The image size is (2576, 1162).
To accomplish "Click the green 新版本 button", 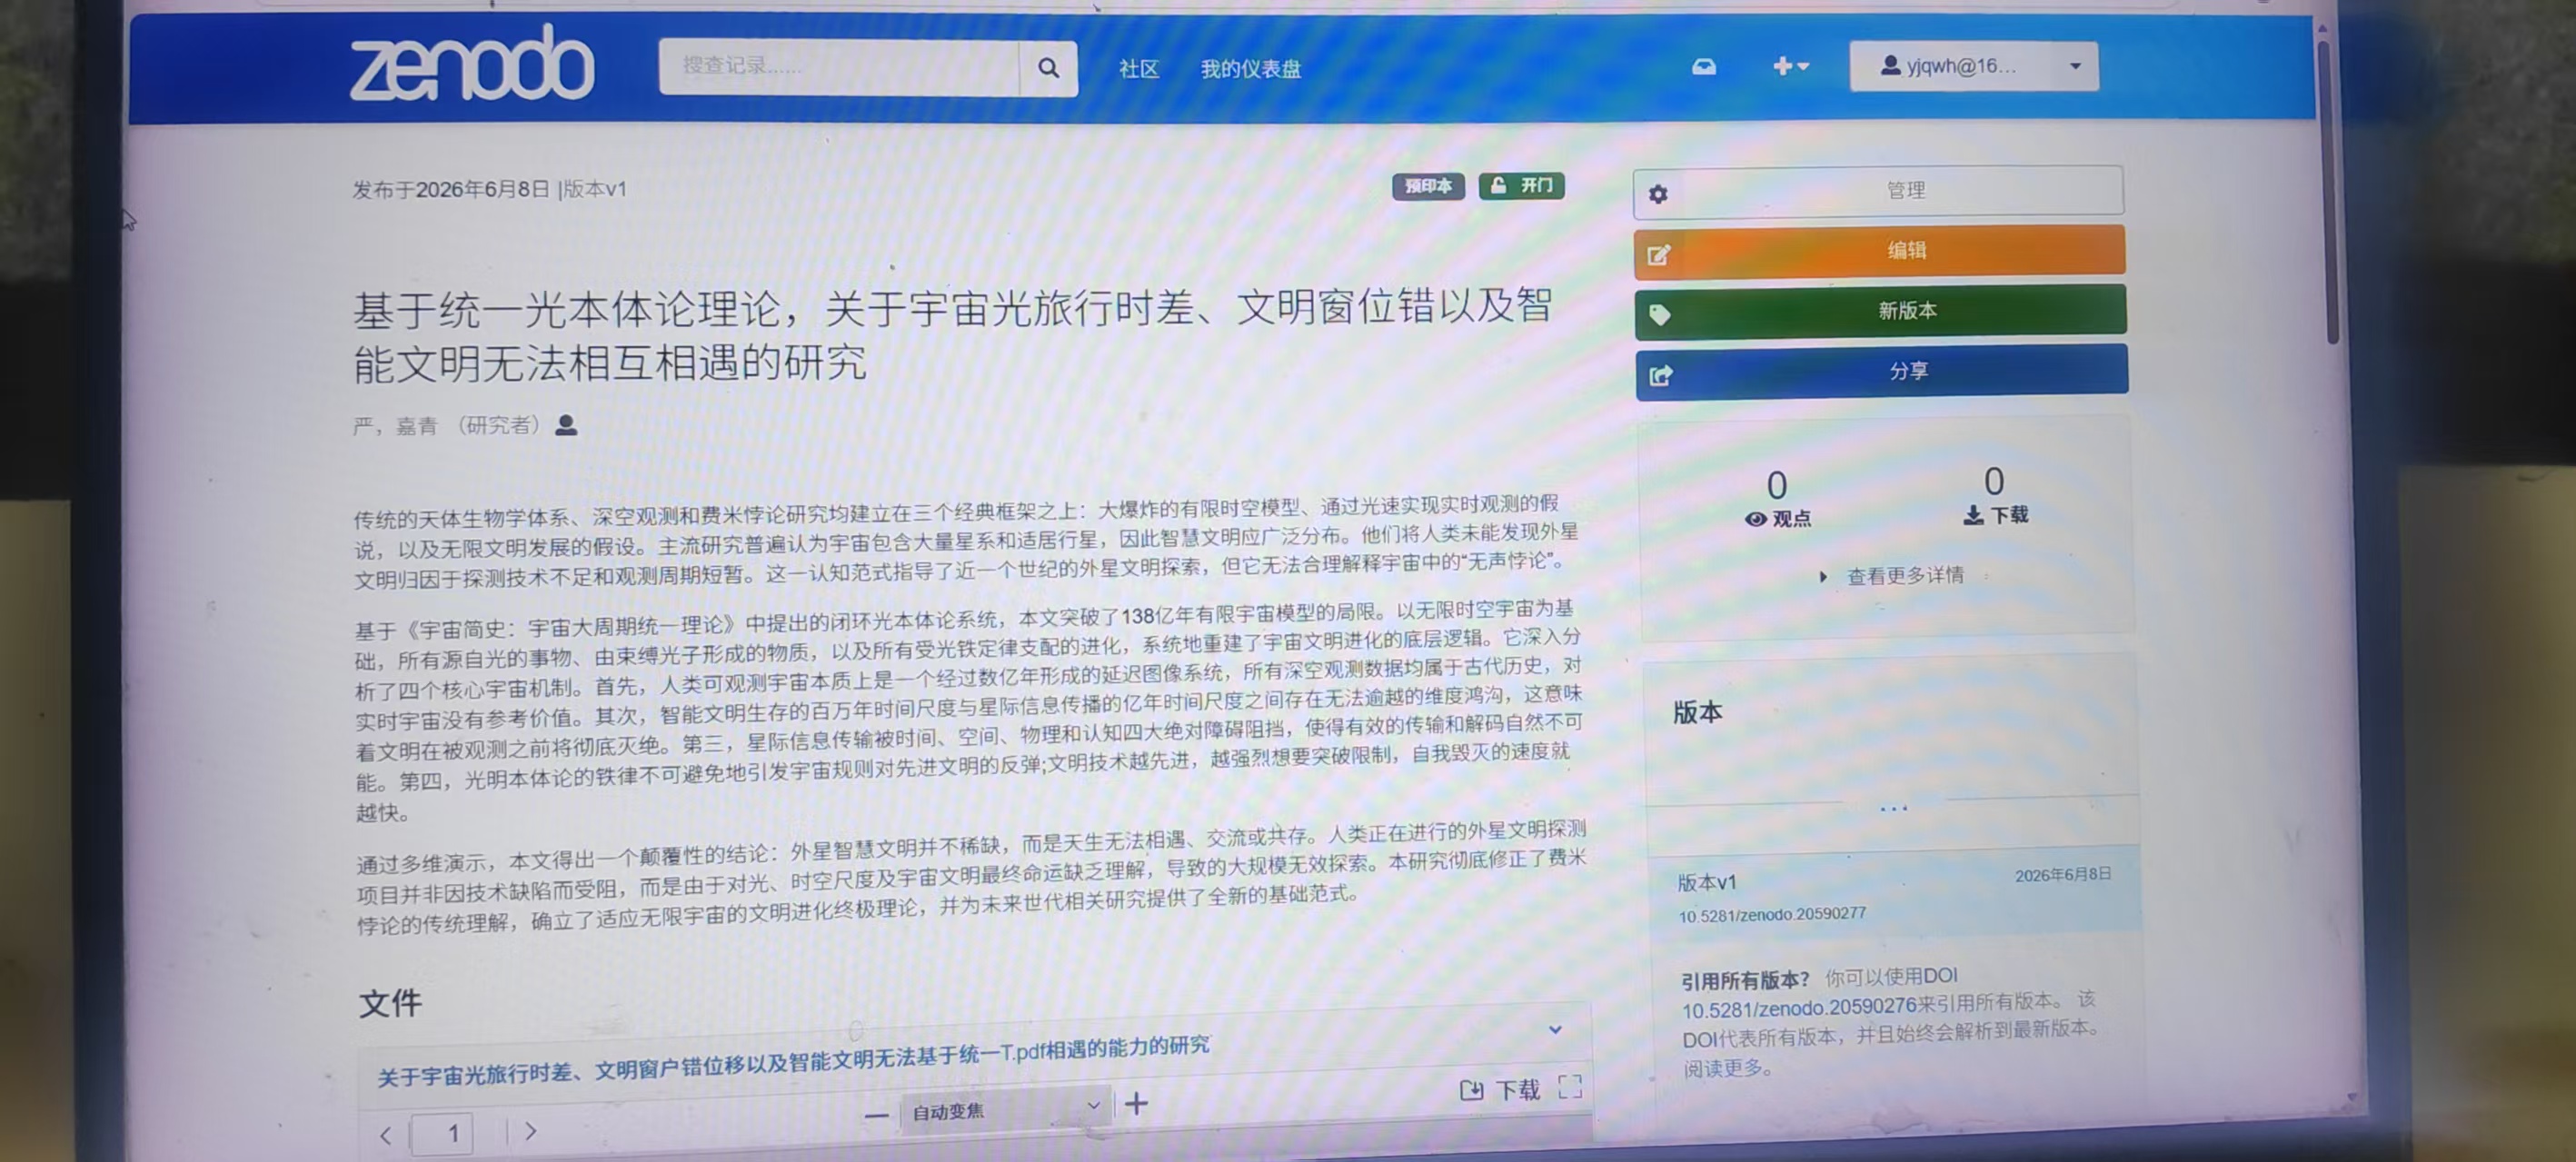I will click(x=1880, y=311).
